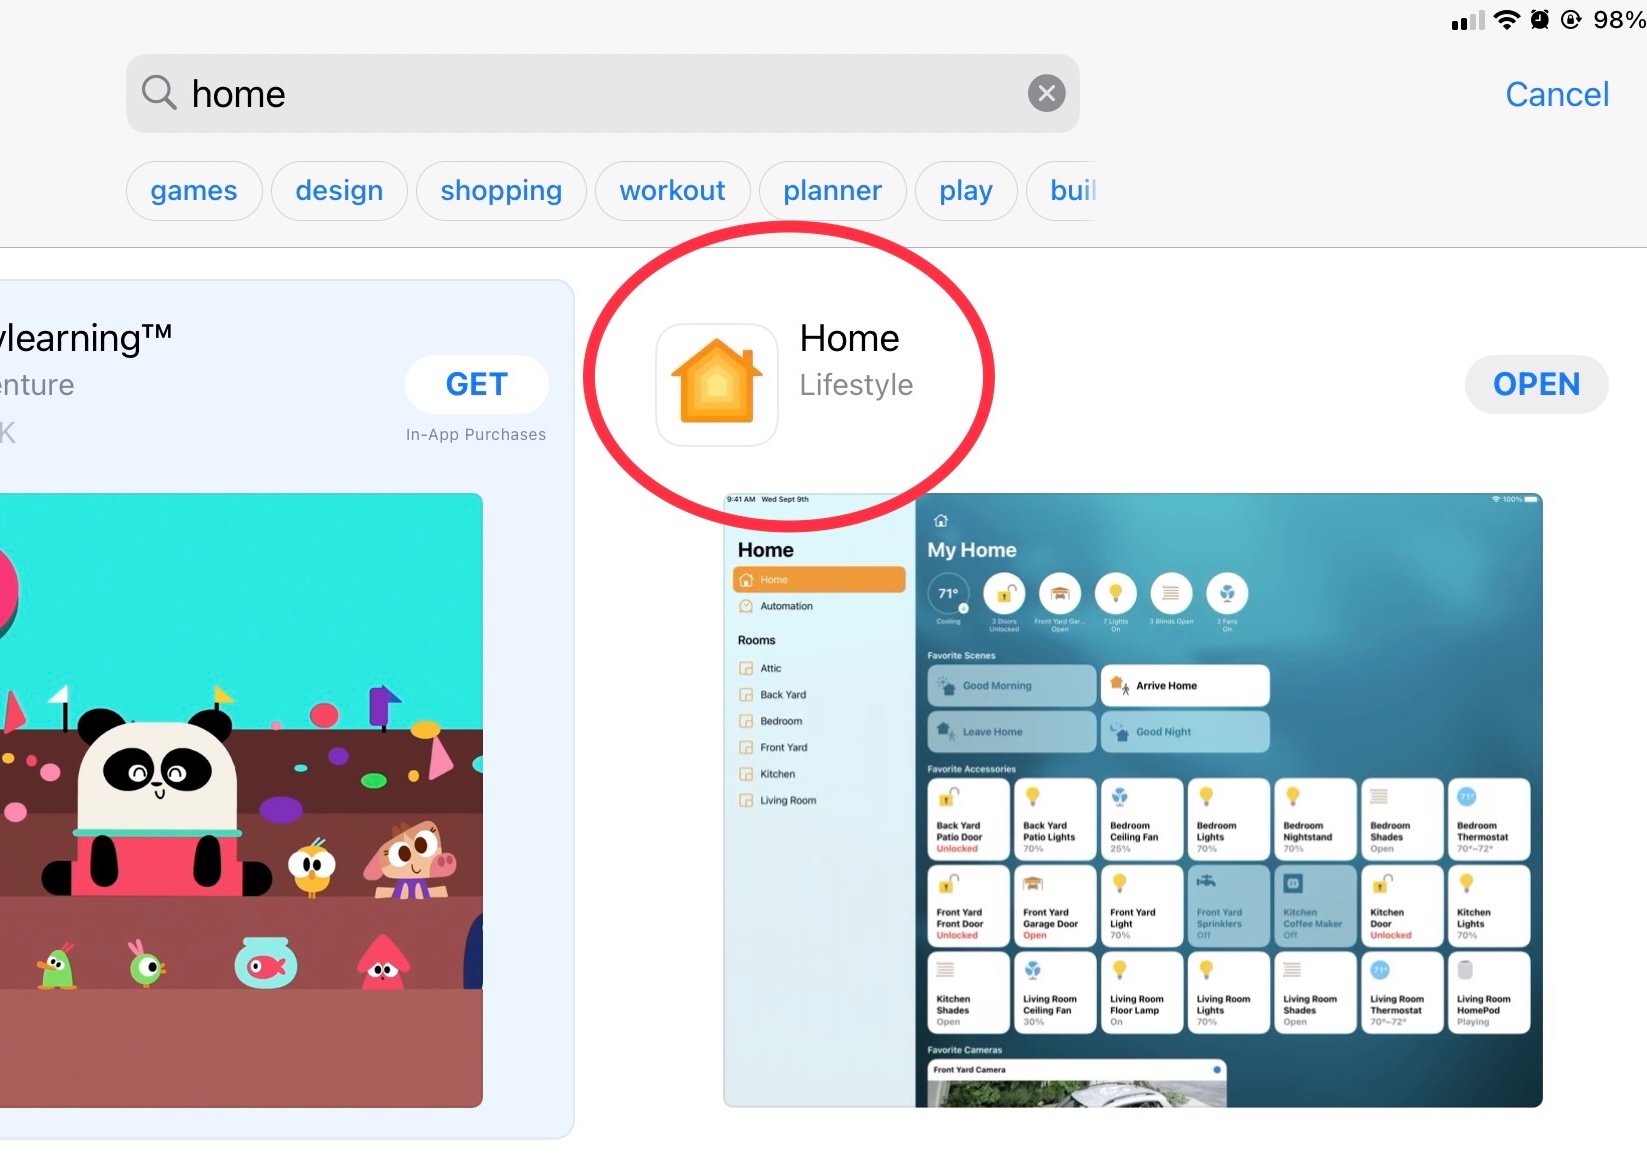1647x1169 pixels.
Task: Get the learning adventure app
Action: click(x=476, y=384)
